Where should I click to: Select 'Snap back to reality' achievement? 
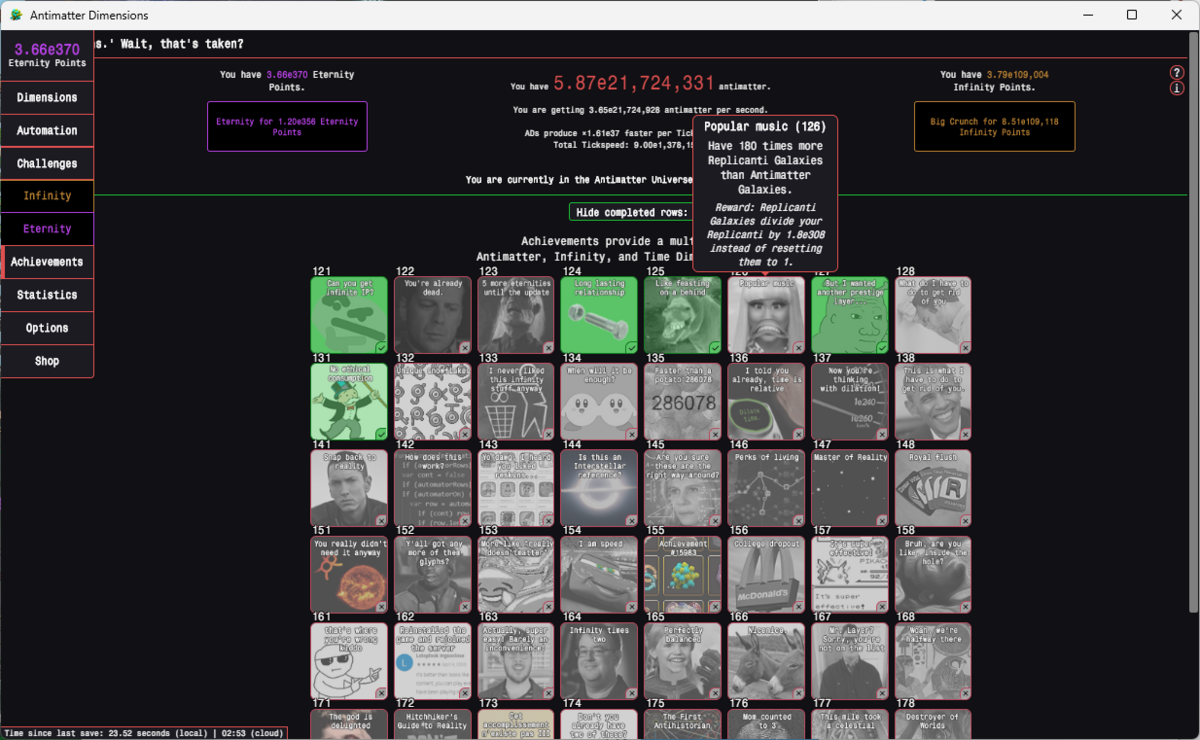tap(349, 488)
